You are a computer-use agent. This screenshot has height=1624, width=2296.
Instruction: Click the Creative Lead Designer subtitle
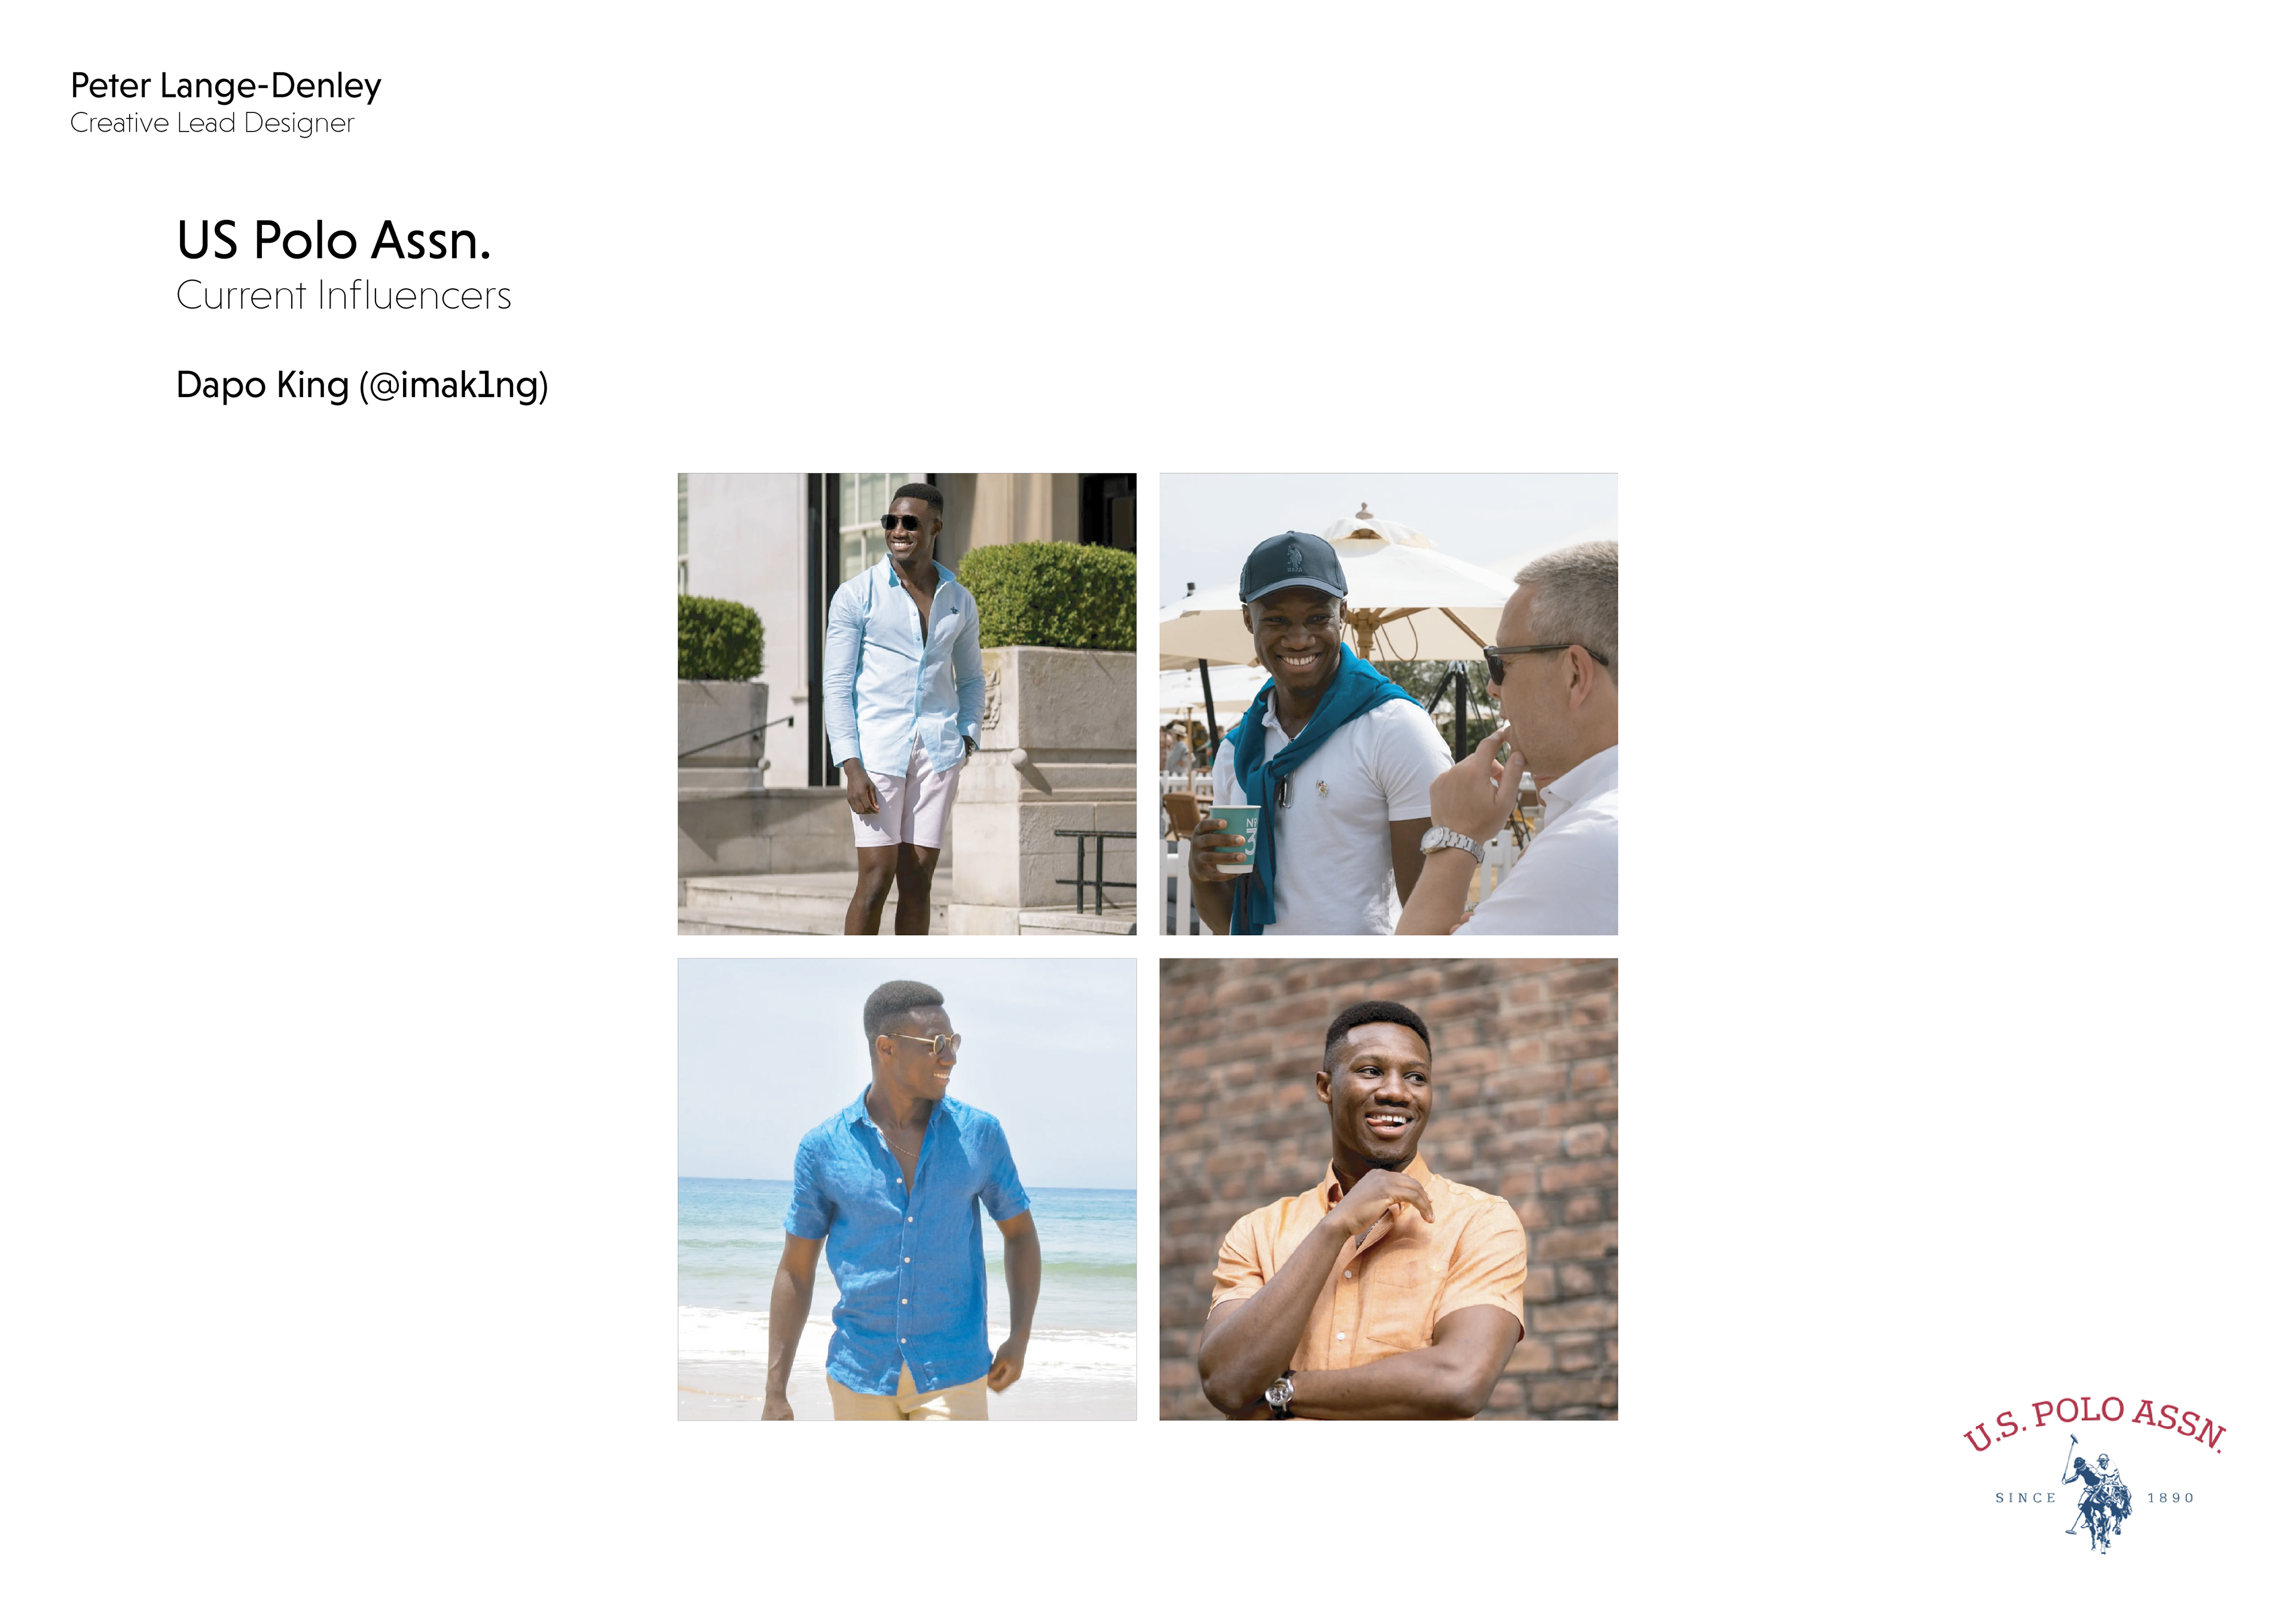pyautogui.click(x=212, y=123)
